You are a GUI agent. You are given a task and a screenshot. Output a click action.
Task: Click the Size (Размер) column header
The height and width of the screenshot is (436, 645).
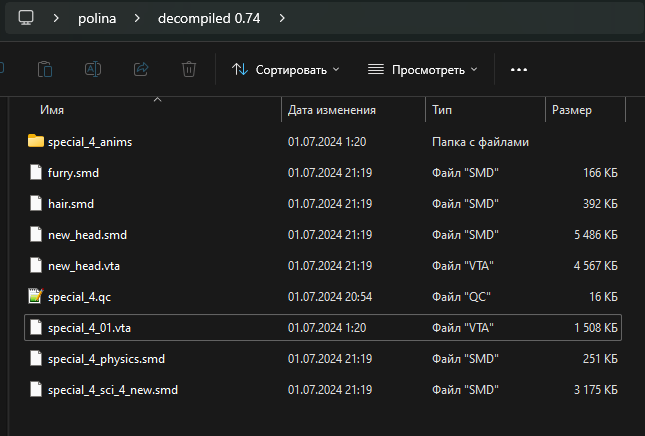point(571,109)
